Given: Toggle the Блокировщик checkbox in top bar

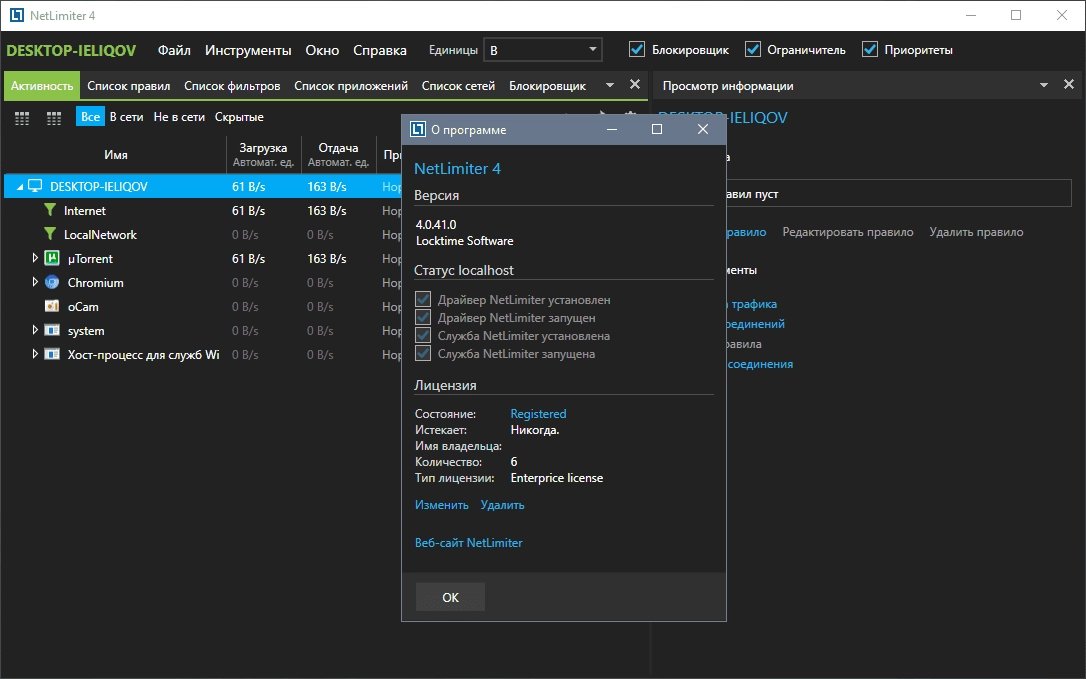Looking at the screenshot, I should click(637, 49).
